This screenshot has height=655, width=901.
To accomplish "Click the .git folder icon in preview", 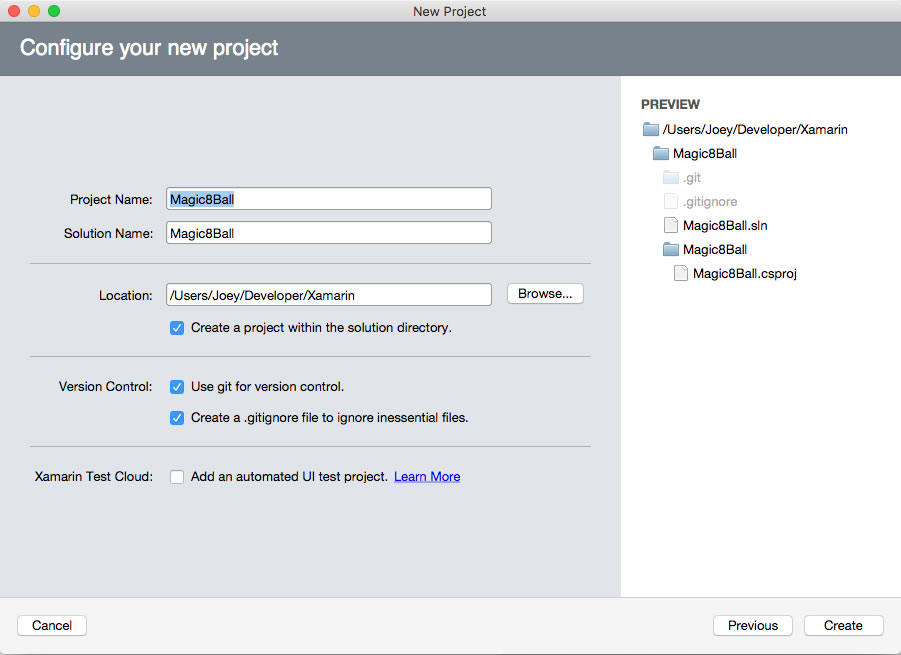I will [x=671, y=177].
